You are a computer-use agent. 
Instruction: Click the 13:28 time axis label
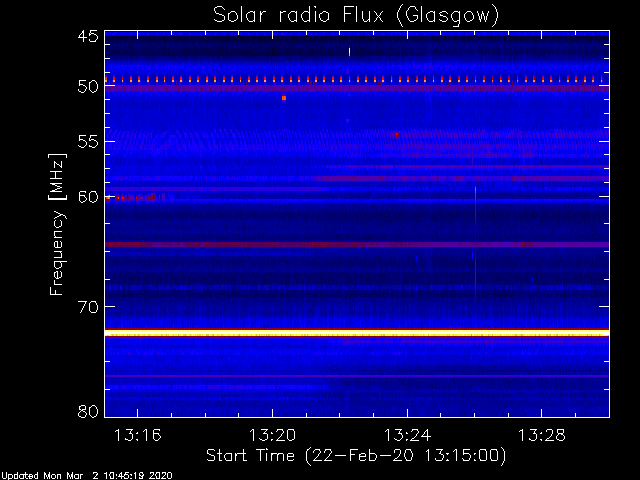tap(542, 436)
